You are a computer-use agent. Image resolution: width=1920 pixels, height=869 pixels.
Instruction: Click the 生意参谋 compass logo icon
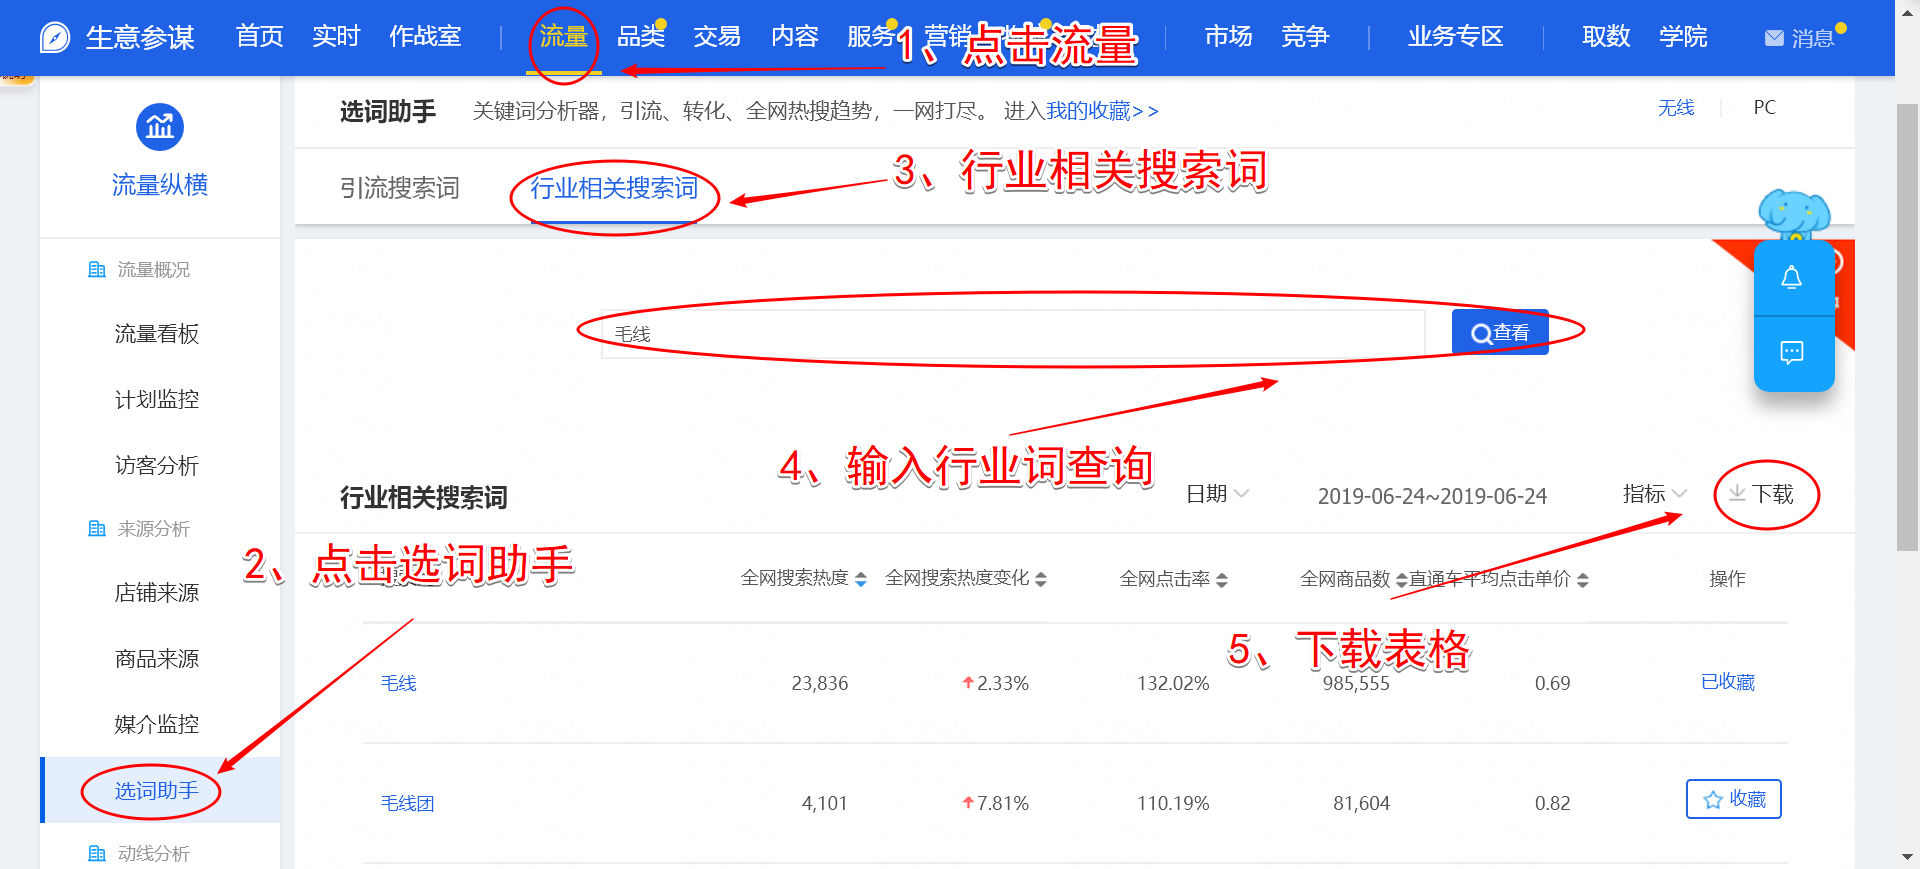[x=54, y=37]
